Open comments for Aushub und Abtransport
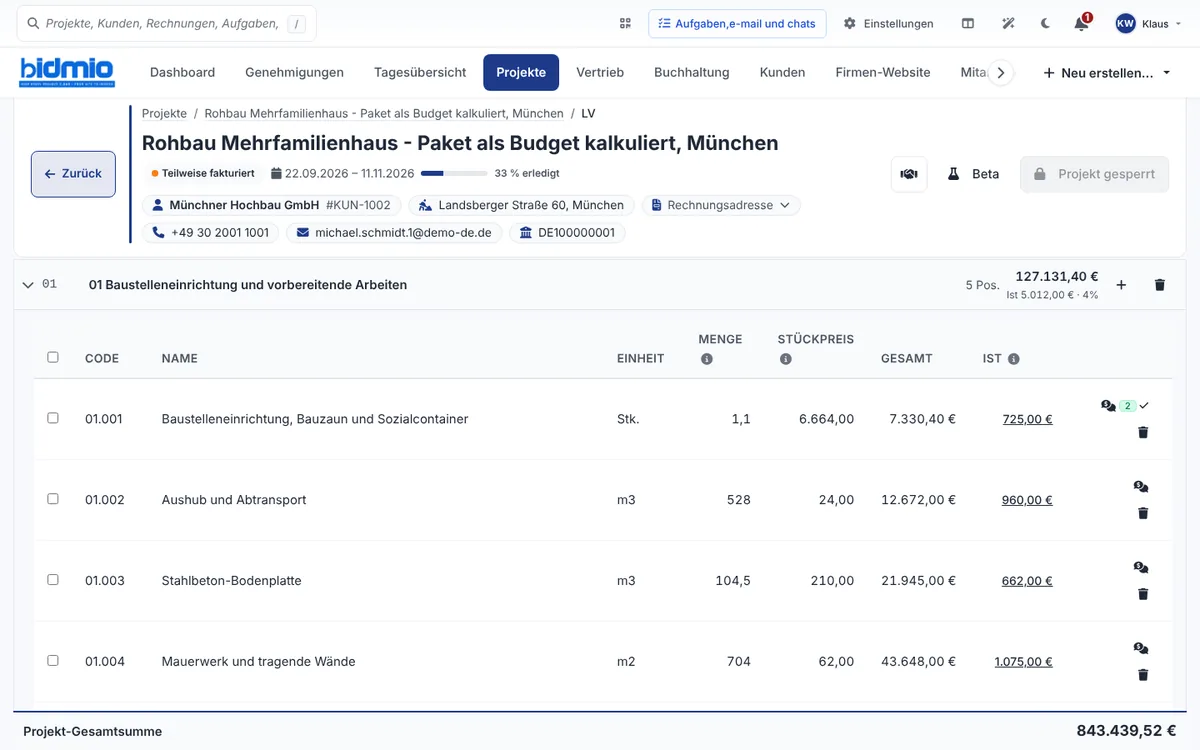This screenshot has width=1200, height=750. pyautogui.click(x=1141, y=487)
